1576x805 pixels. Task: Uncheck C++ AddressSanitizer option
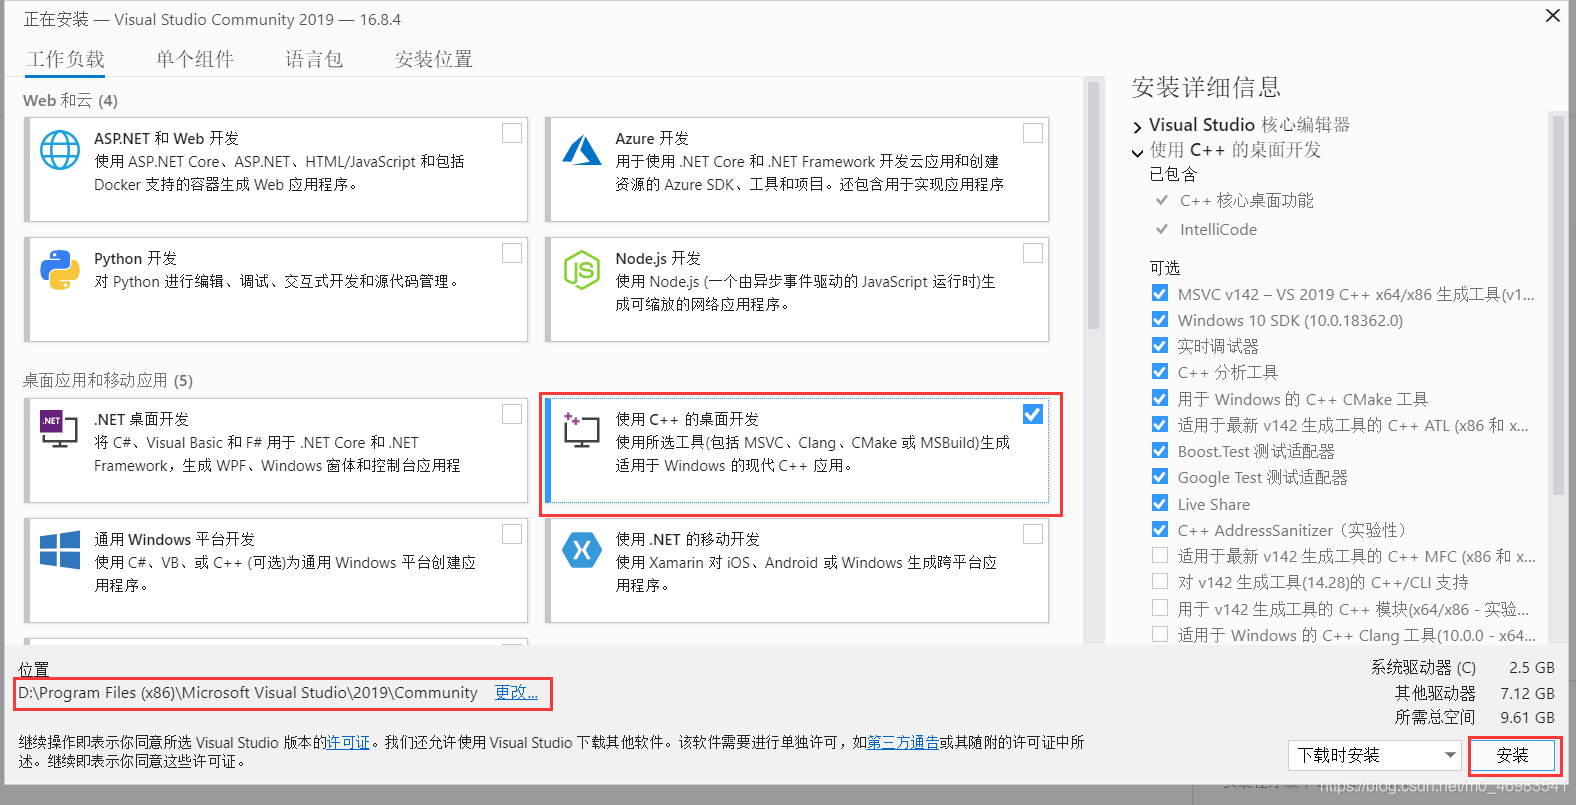(x=1160, y=529)
